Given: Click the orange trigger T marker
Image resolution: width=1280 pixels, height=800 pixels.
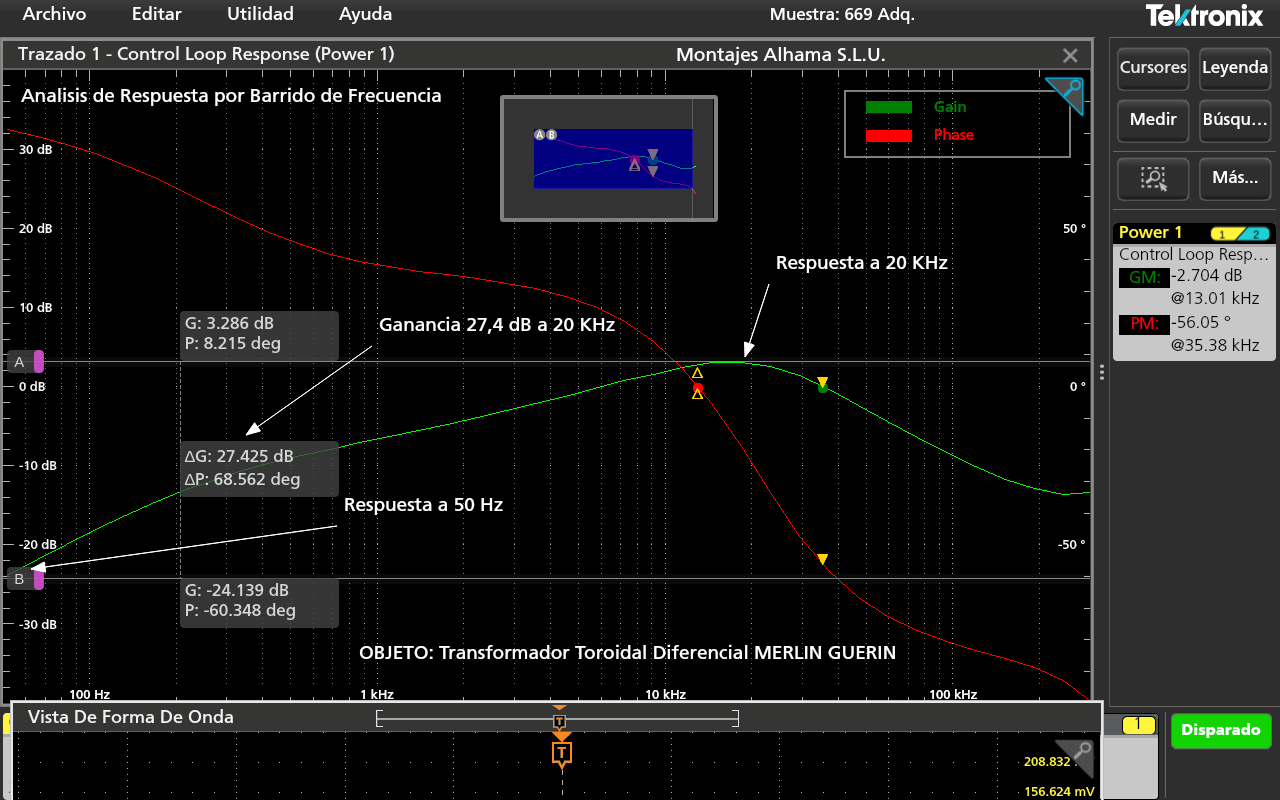Looking at the screenshot, I should click(561, 752).
